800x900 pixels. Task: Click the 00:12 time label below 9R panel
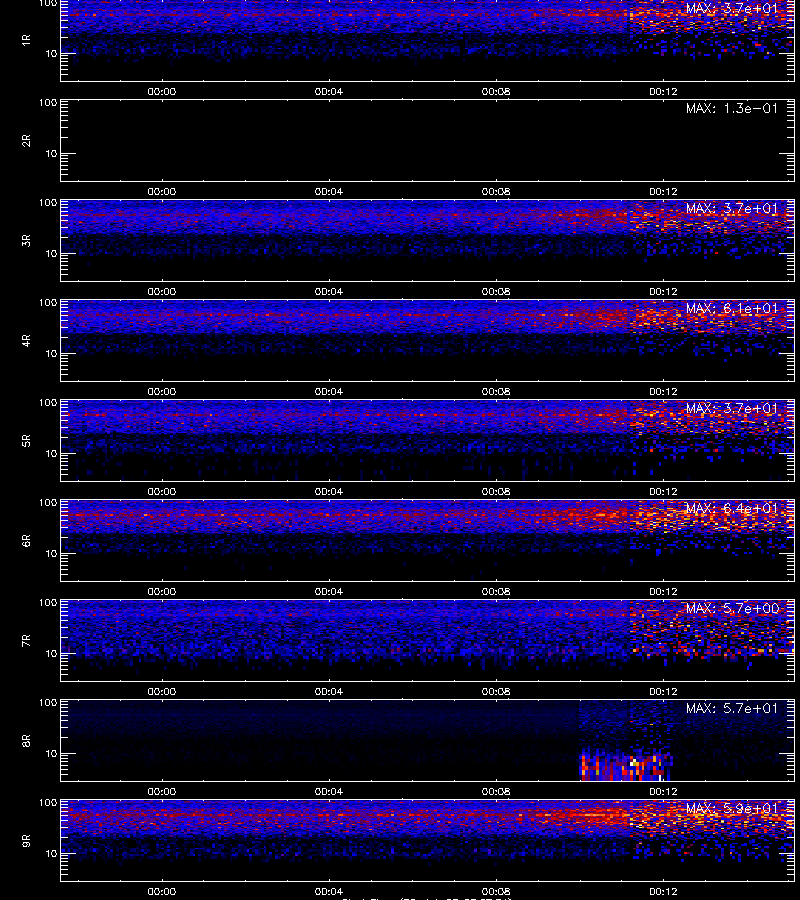click(x=663, y=891)
